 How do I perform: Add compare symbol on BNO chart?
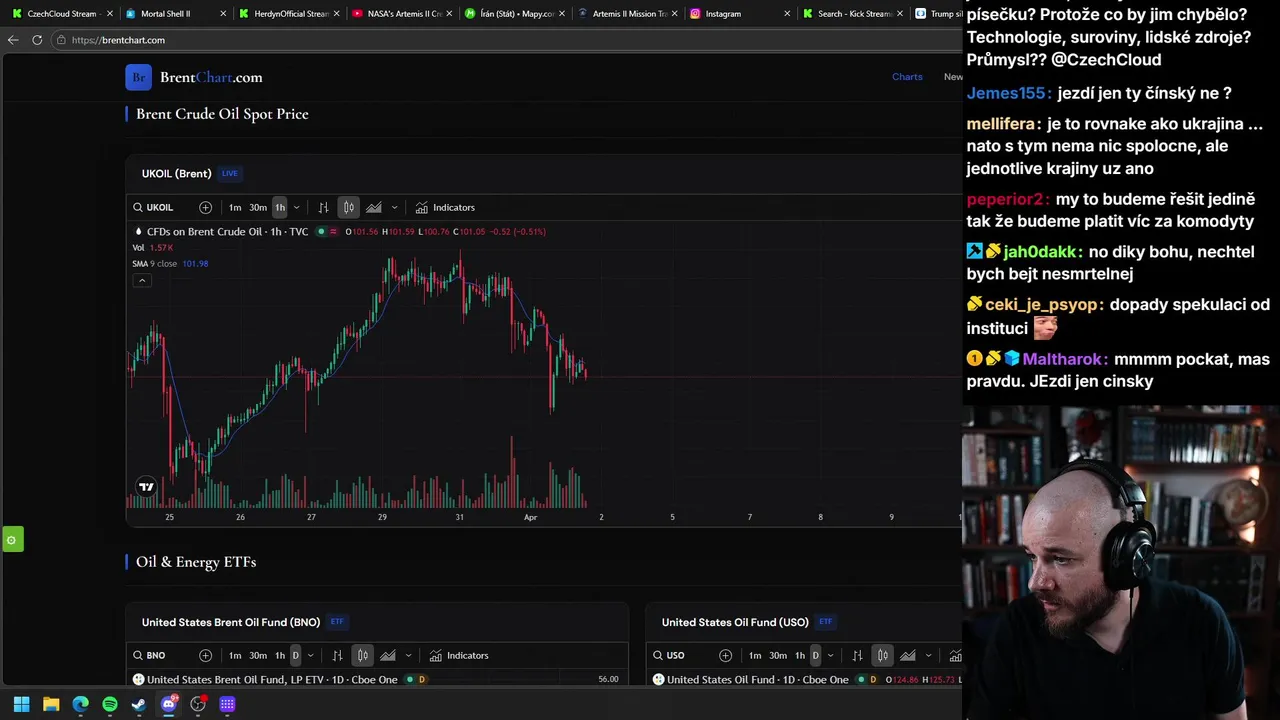click(205, 655)
